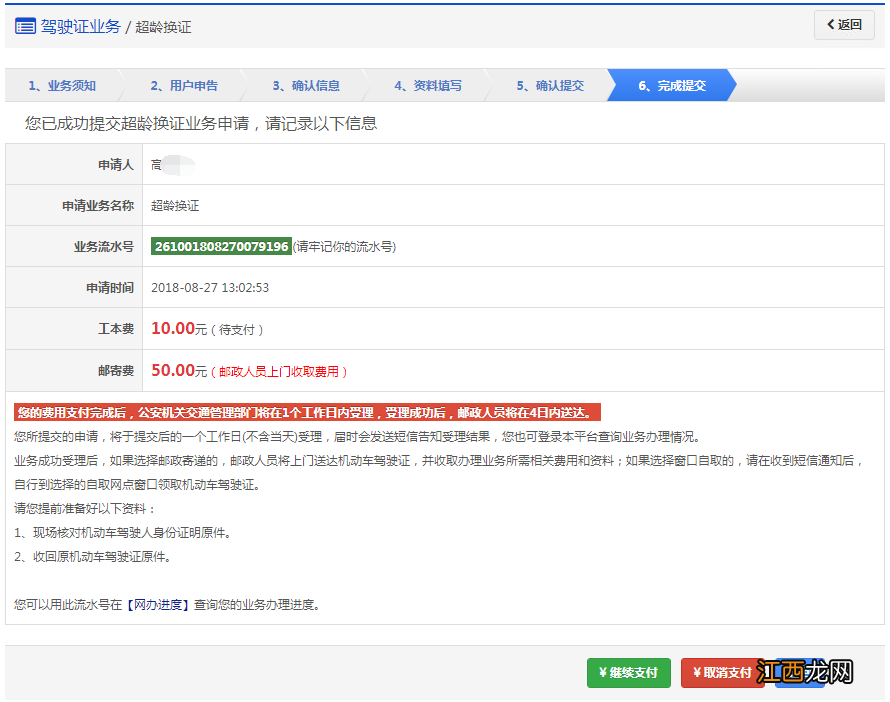The width and height of the screenshot is (890, 702).
Task: Select step tab 1、业务须知
Action: pyautogui.click(x=60, y=85)
